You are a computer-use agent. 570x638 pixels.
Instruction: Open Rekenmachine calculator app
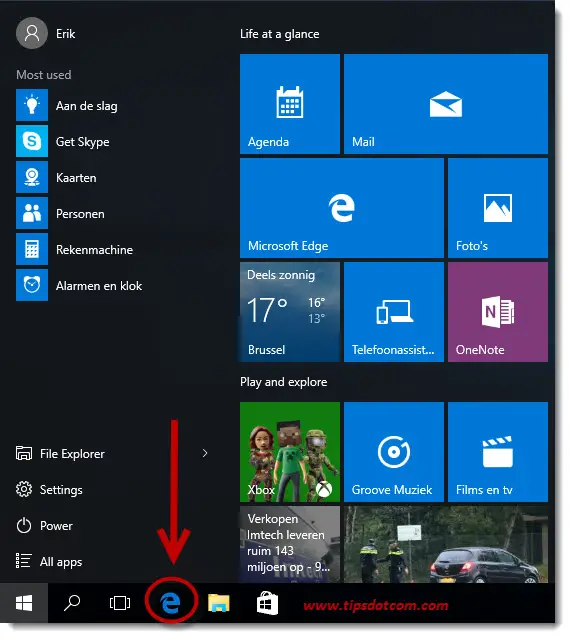(75, 249)
